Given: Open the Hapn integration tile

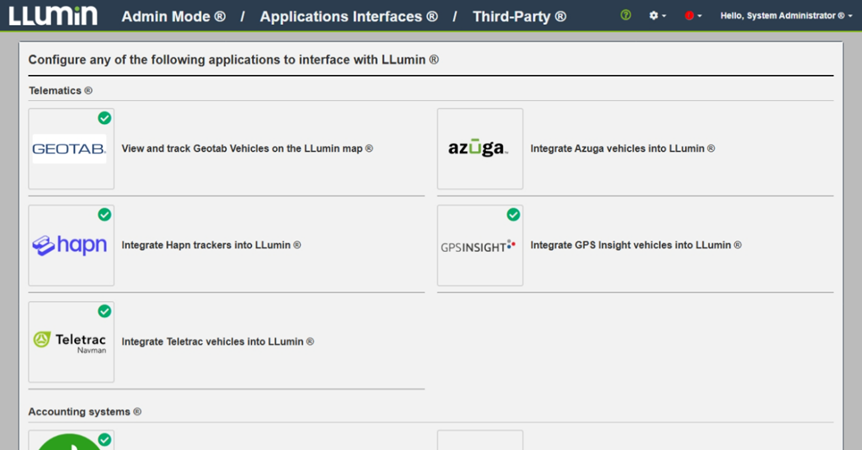Looking at the screenshot, I should (x=71, y=246).
